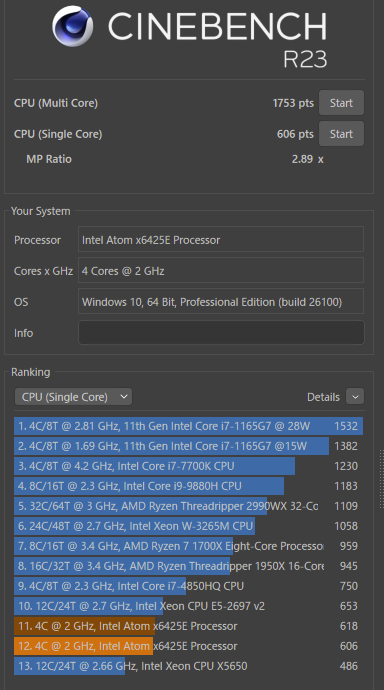Viewport: 384px width, 690px height.
Task: Select the orange Atom x6425E 606 entry
Action: [x=188, y=646]
